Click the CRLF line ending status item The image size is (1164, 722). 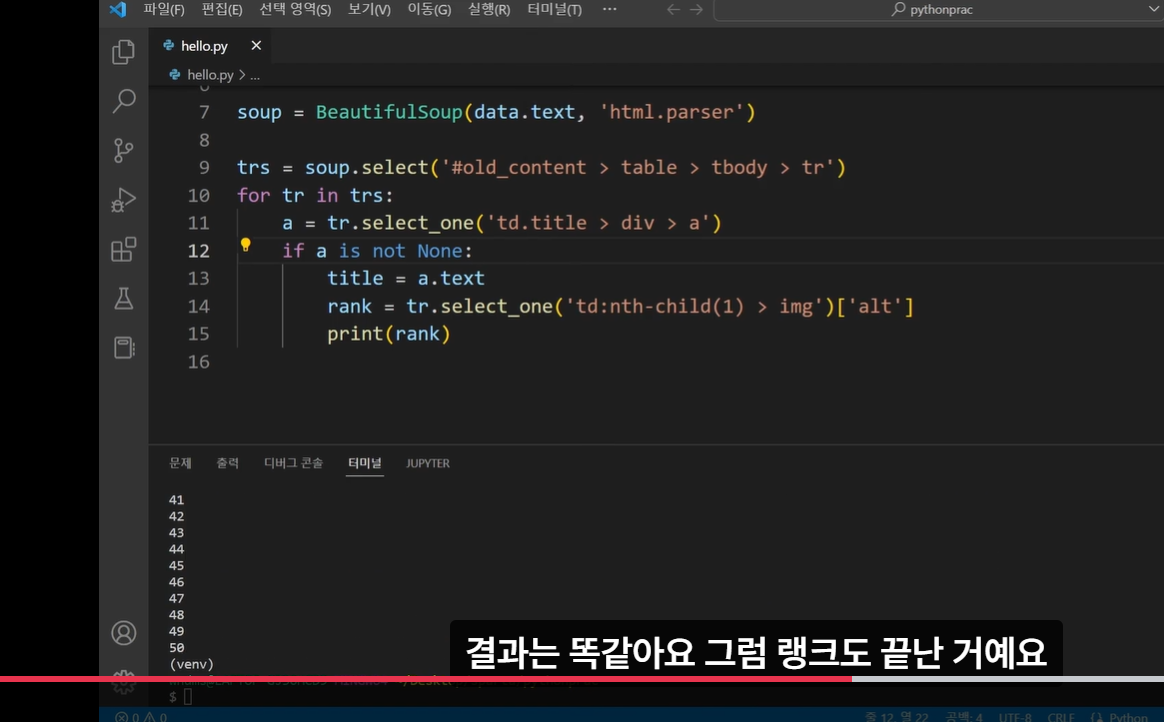[1061, 717]
